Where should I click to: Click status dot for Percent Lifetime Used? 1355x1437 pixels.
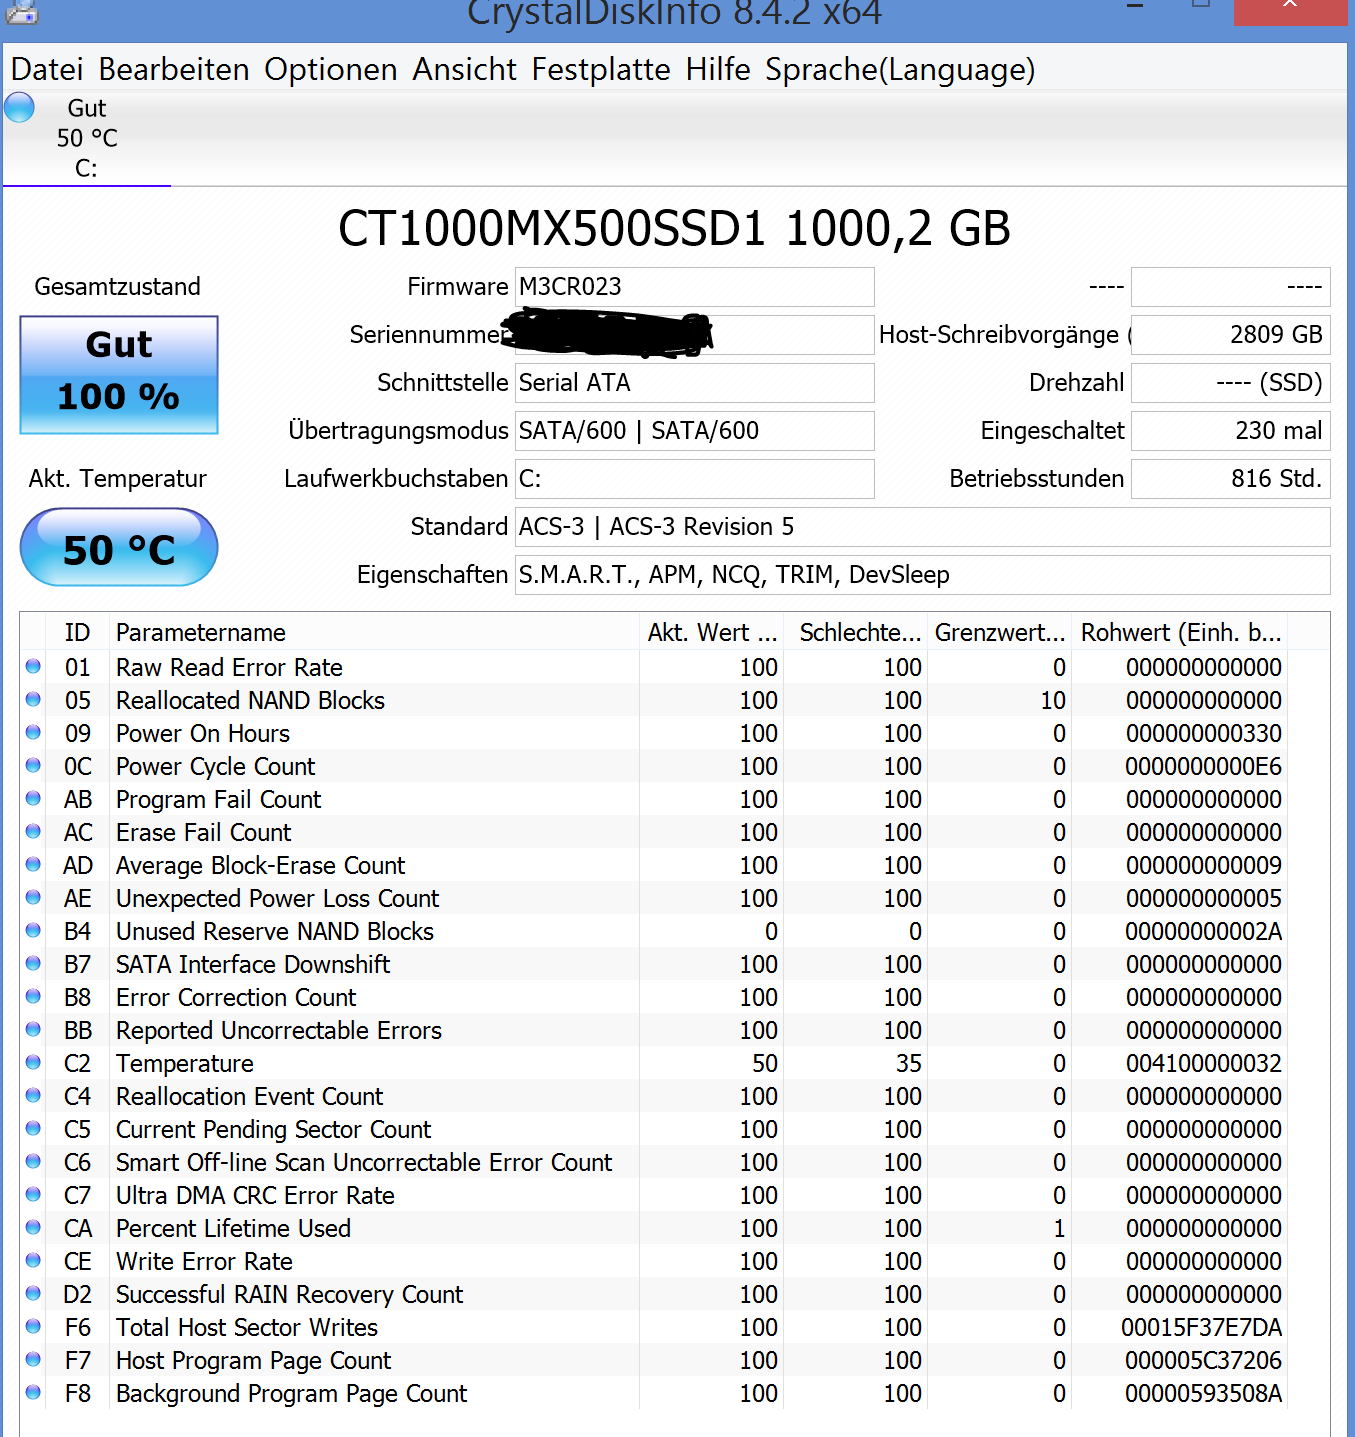tap(33, 1227)
